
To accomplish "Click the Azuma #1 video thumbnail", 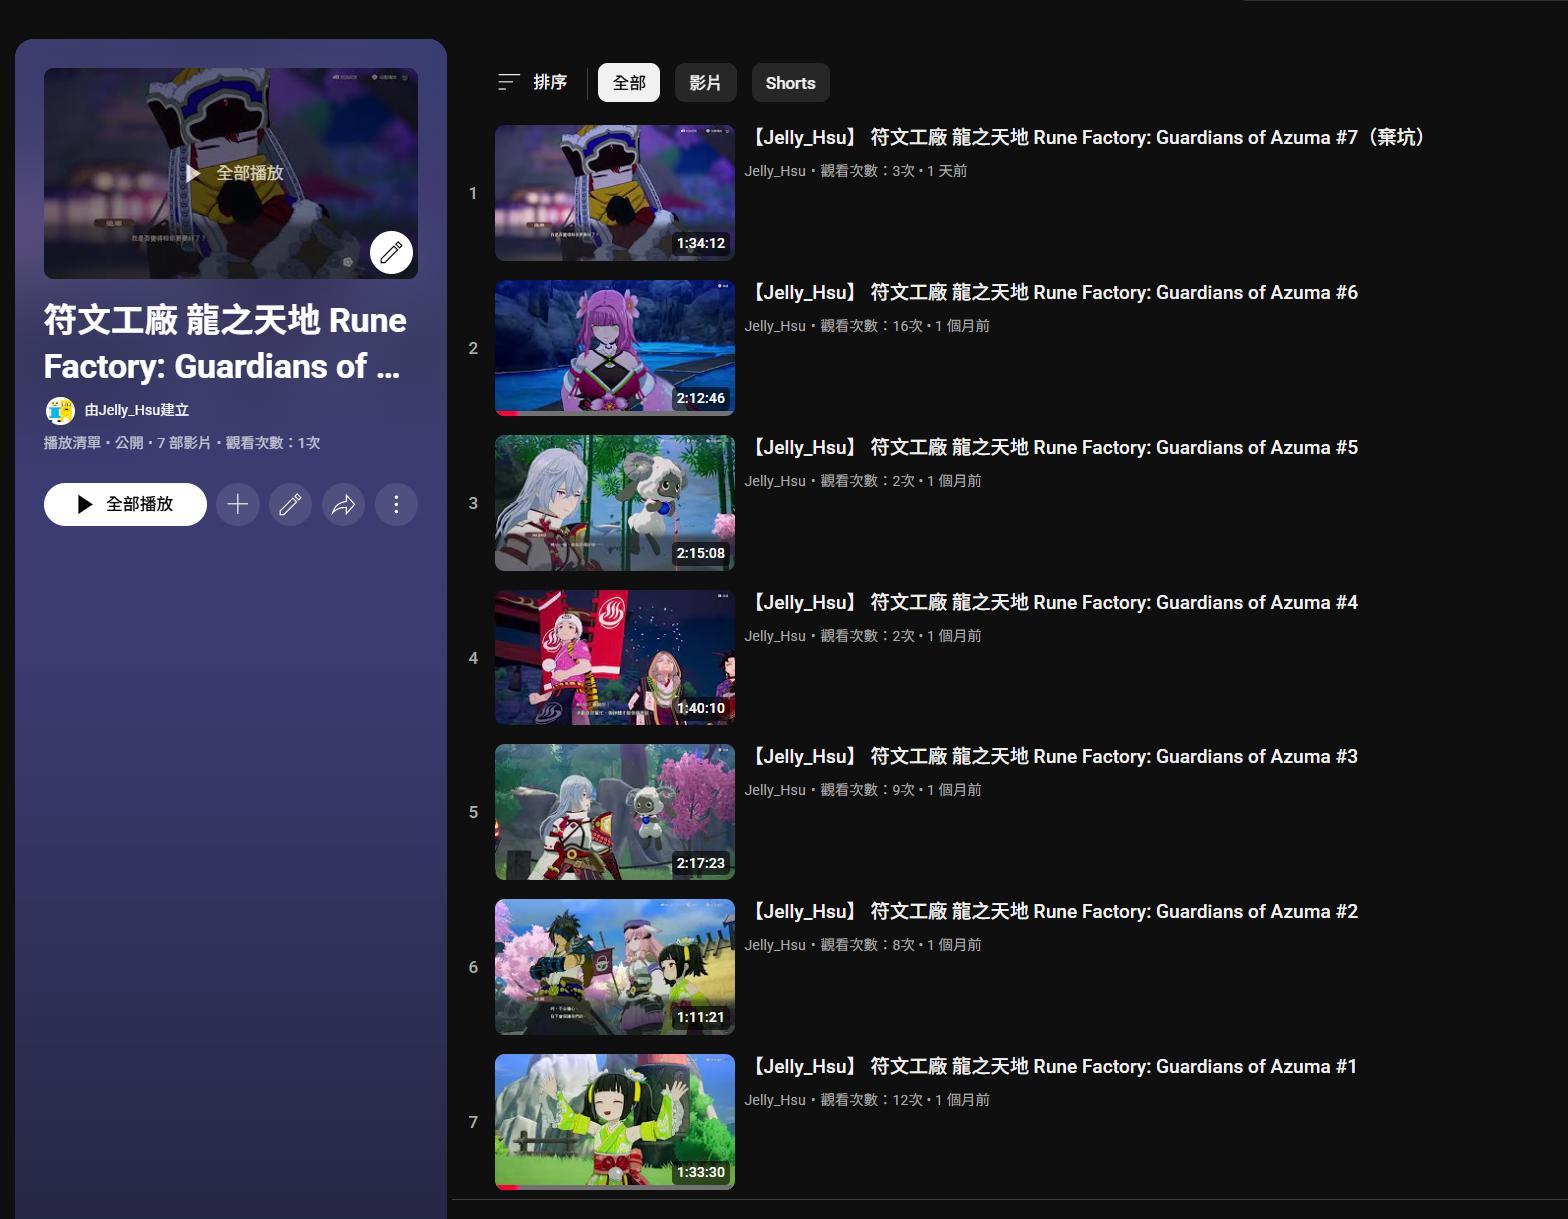I will (x=614, y=1122).
